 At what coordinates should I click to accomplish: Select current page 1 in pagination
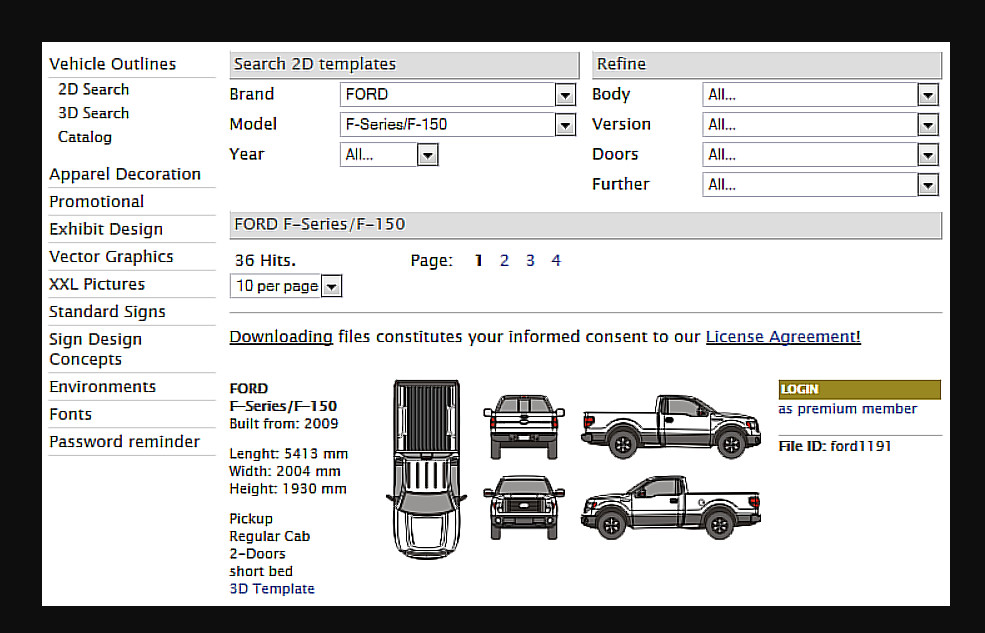pos(479,261)
